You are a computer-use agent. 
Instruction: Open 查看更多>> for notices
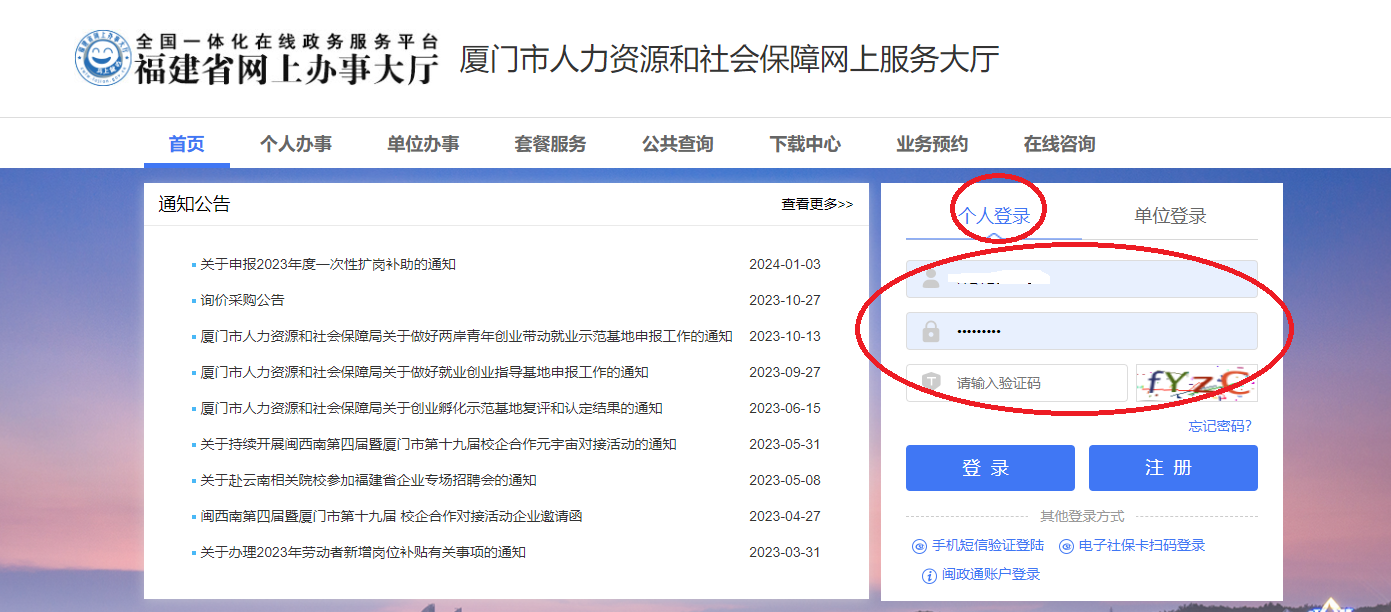(817, 204)
